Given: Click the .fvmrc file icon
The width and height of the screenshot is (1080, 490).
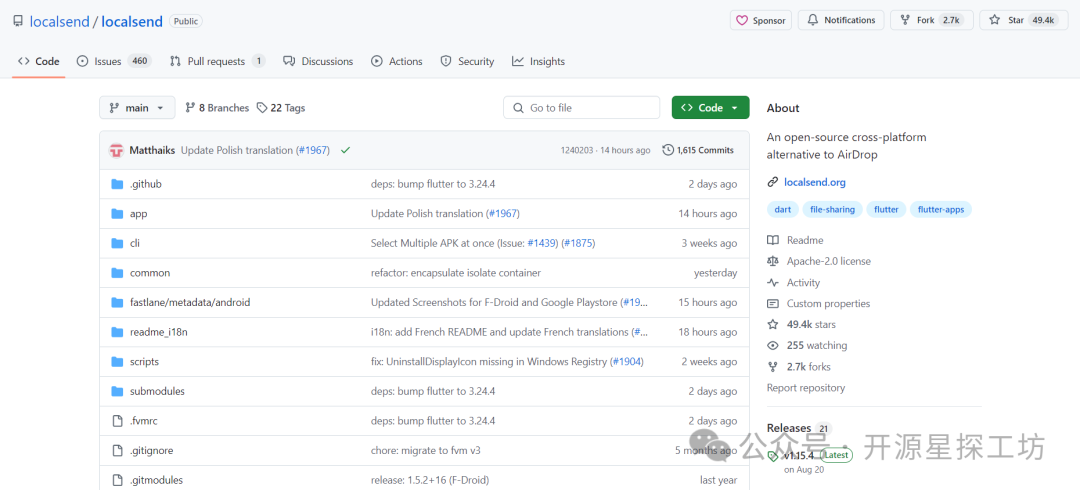Looking at the screenshot, I should (x=117, y=421).
